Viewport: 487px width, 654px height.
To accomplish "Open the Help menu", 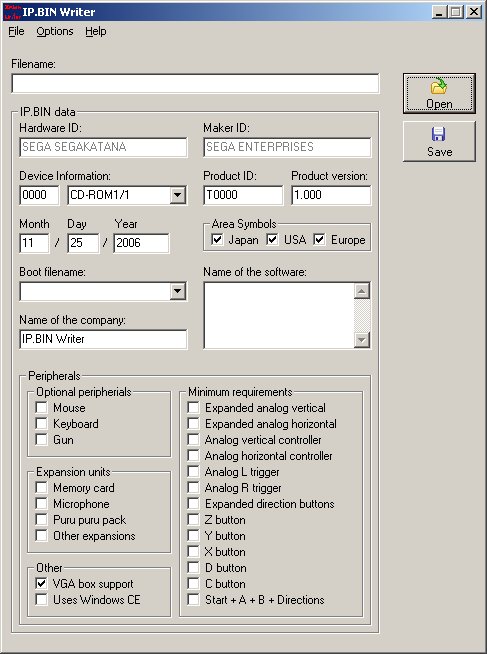I will point(95,31).
